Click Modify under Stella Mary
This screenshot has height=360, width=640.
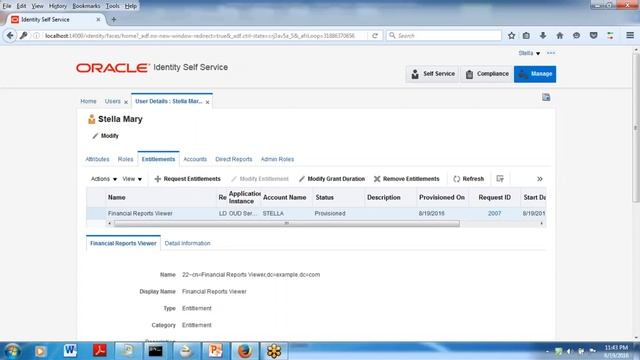[105, 136]
